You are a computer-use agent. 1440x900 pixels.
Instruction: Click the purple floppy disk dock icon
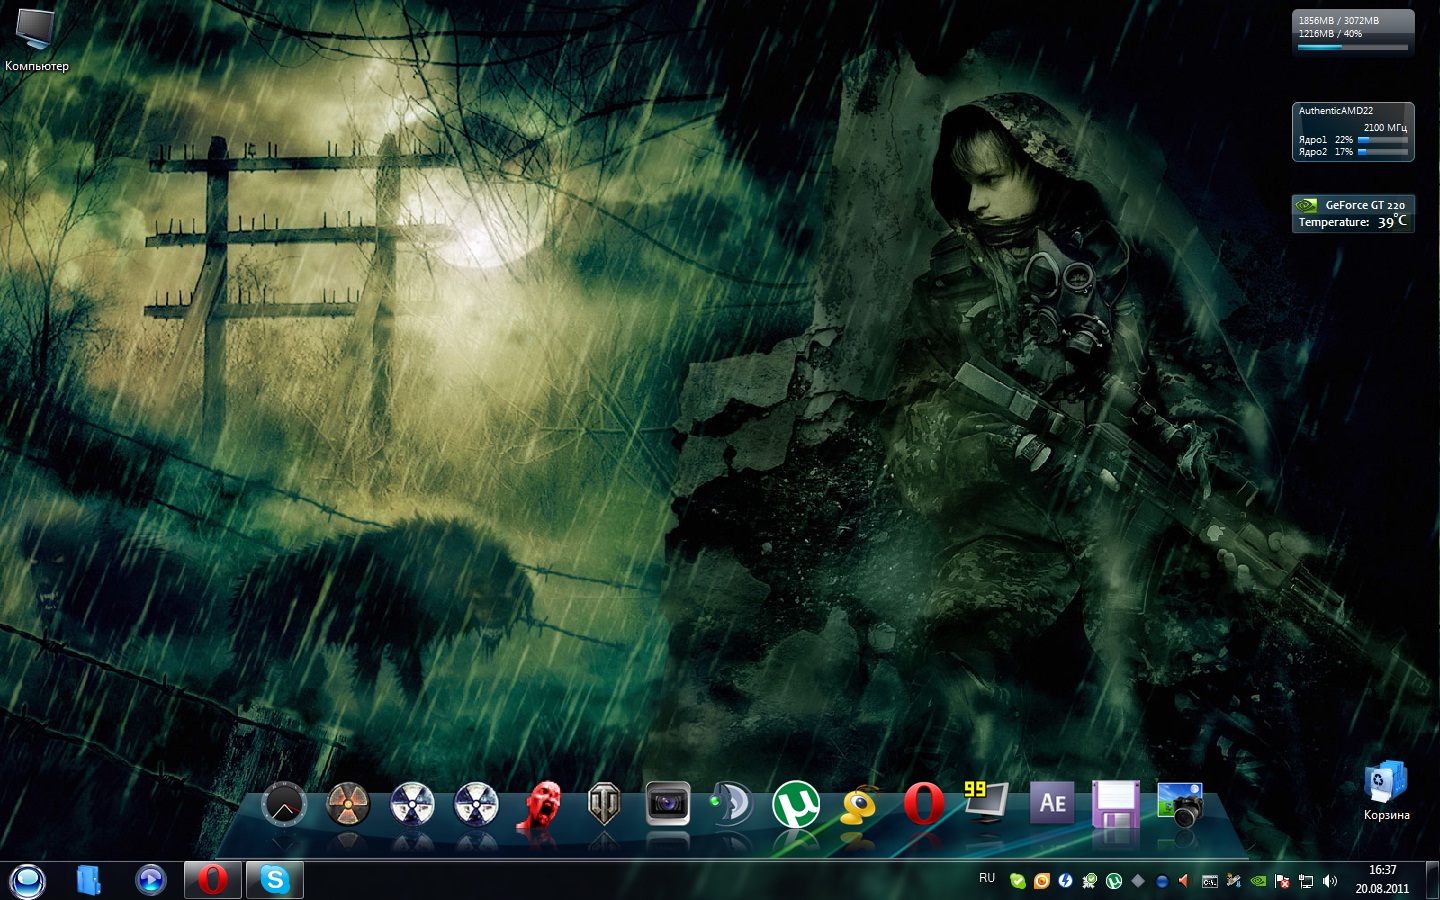(x=1116, y=804)
